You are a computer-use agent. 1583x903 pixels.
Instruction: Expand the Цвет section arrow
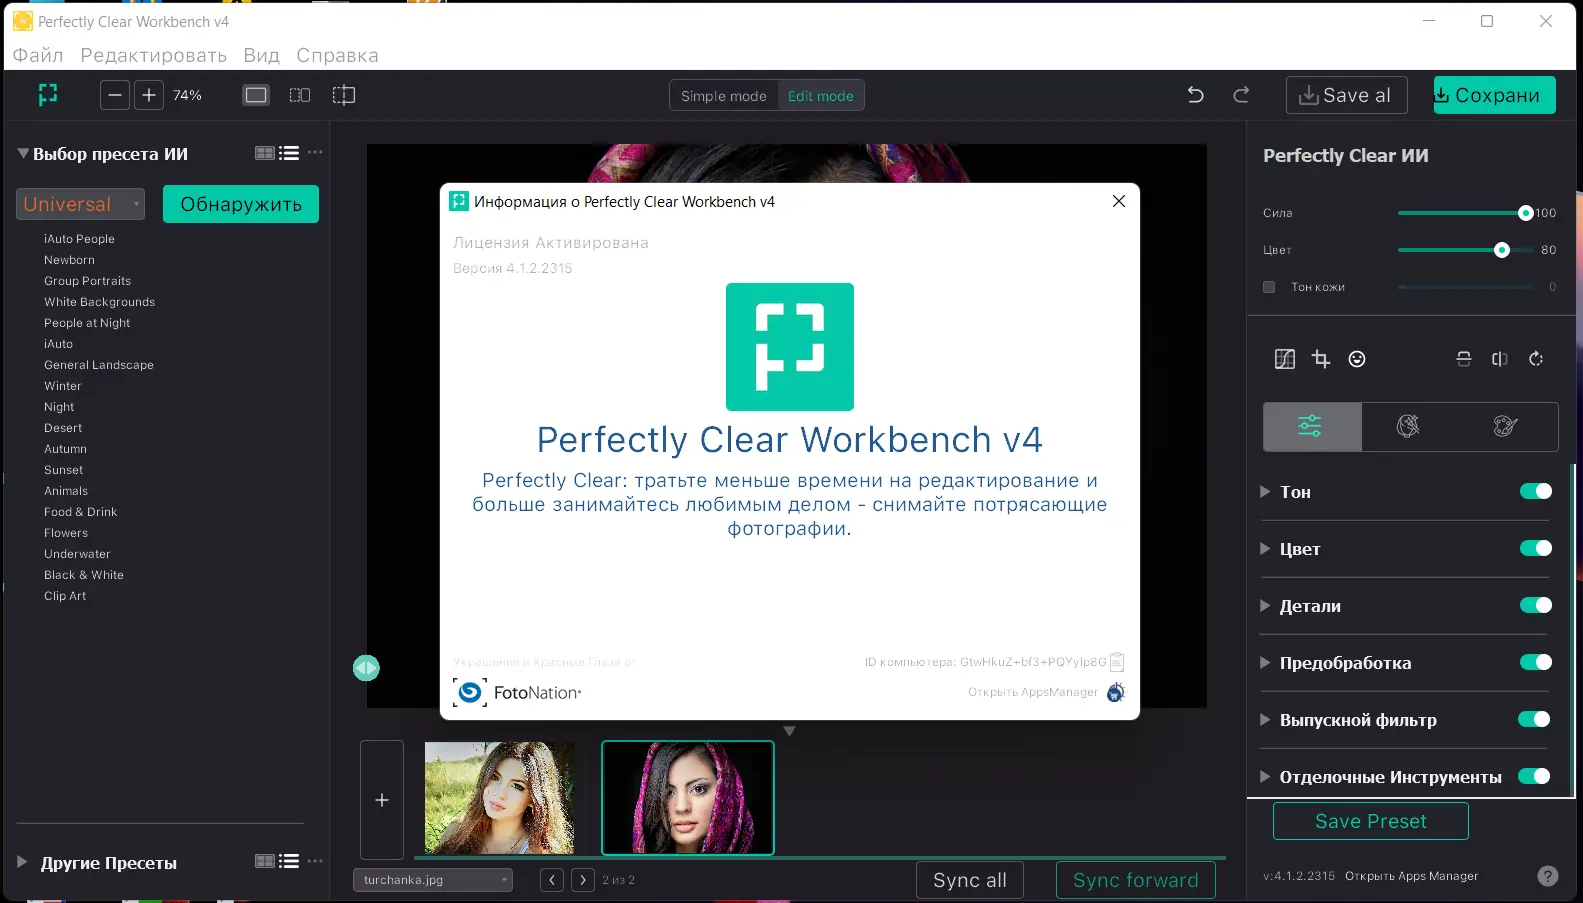click(x=1265, y=548)
